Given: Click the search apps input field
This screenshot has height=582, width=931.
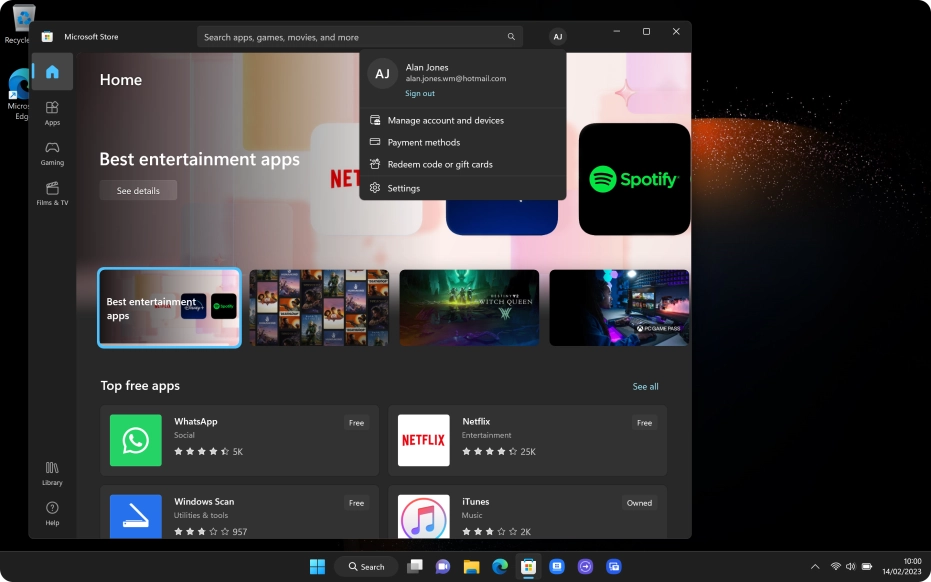Looking at the screenshot, I should pyautogui.click(x=350, y=37).
